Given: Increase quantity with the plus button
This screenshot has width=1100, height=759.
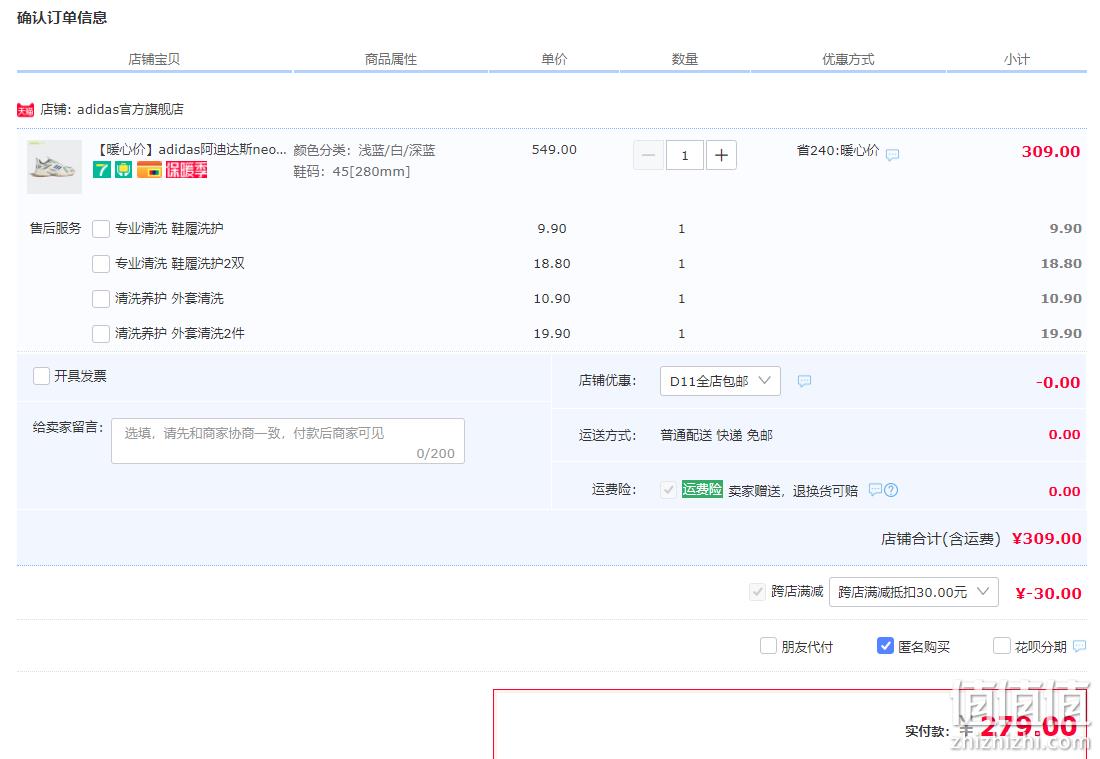Looking at the screenshot, I should coord(721,155).
